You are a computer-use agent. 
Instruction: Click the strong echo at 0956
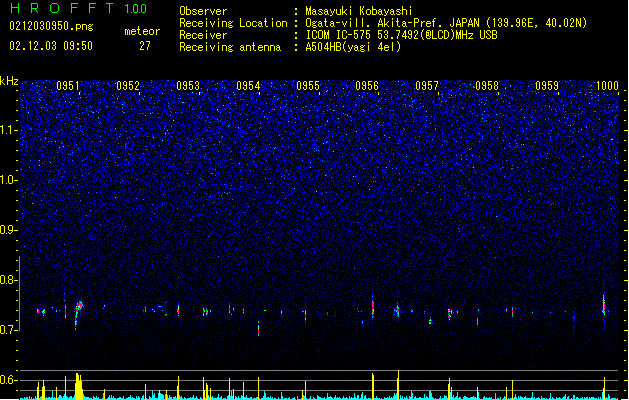click(373, 307)
